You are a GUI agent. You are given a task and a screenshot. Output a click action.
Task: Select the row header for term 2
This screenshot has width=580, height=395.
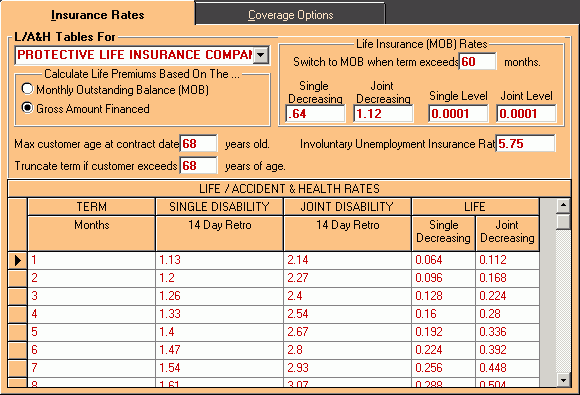(17, 278)
